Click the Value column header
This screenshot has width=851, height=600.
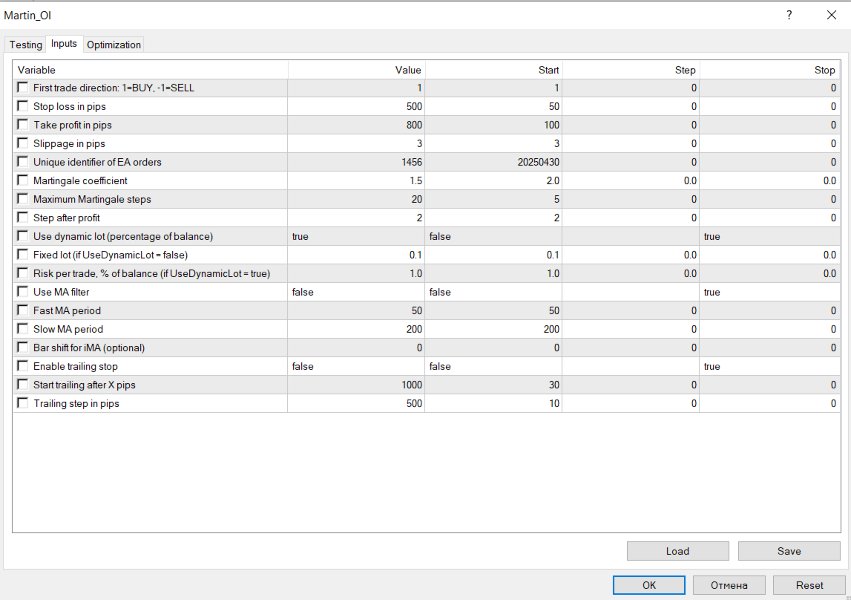(357, 70)
